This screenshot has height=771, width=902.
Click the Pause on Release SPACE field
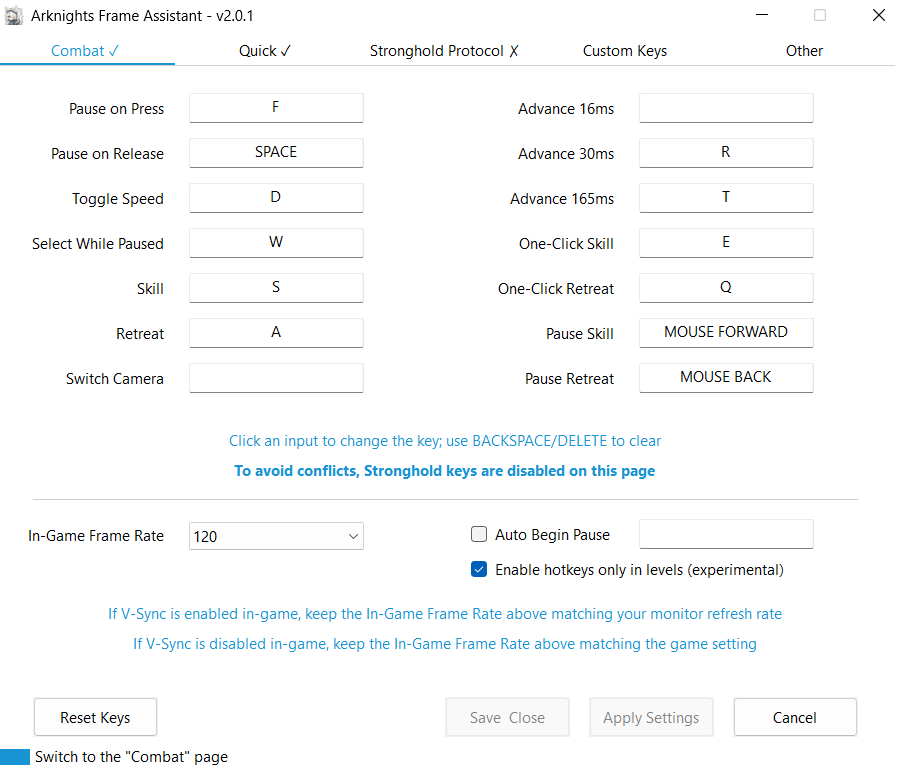tap(276, 152)
